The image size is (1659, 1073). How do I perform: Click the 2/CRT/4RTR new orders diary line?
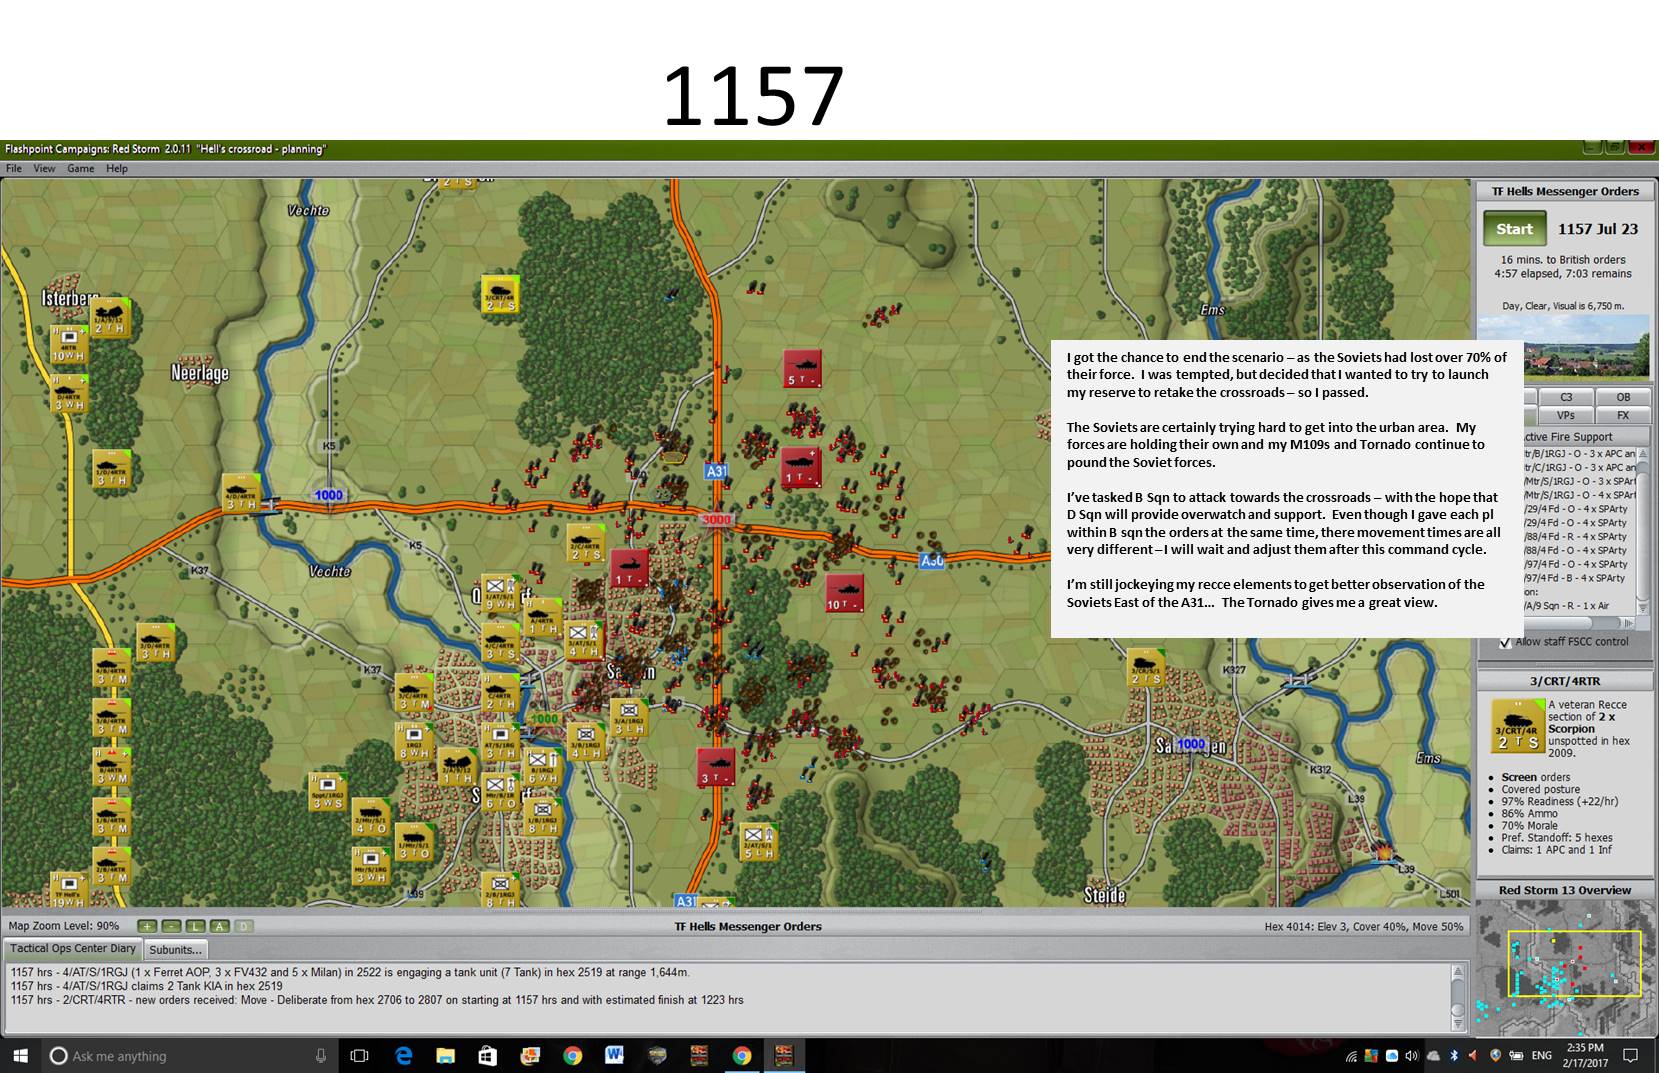click(377, 1000)
